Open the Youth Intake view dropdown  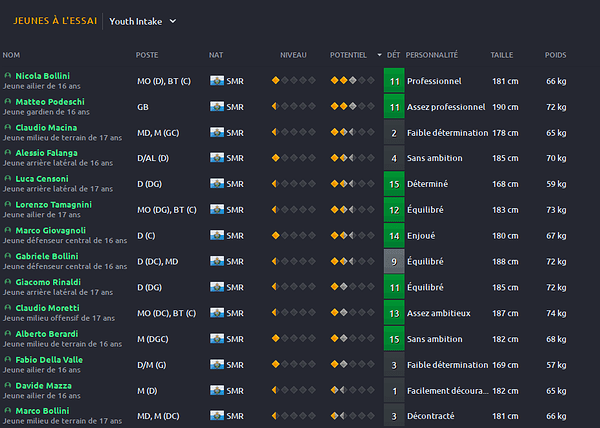[142, 21]
